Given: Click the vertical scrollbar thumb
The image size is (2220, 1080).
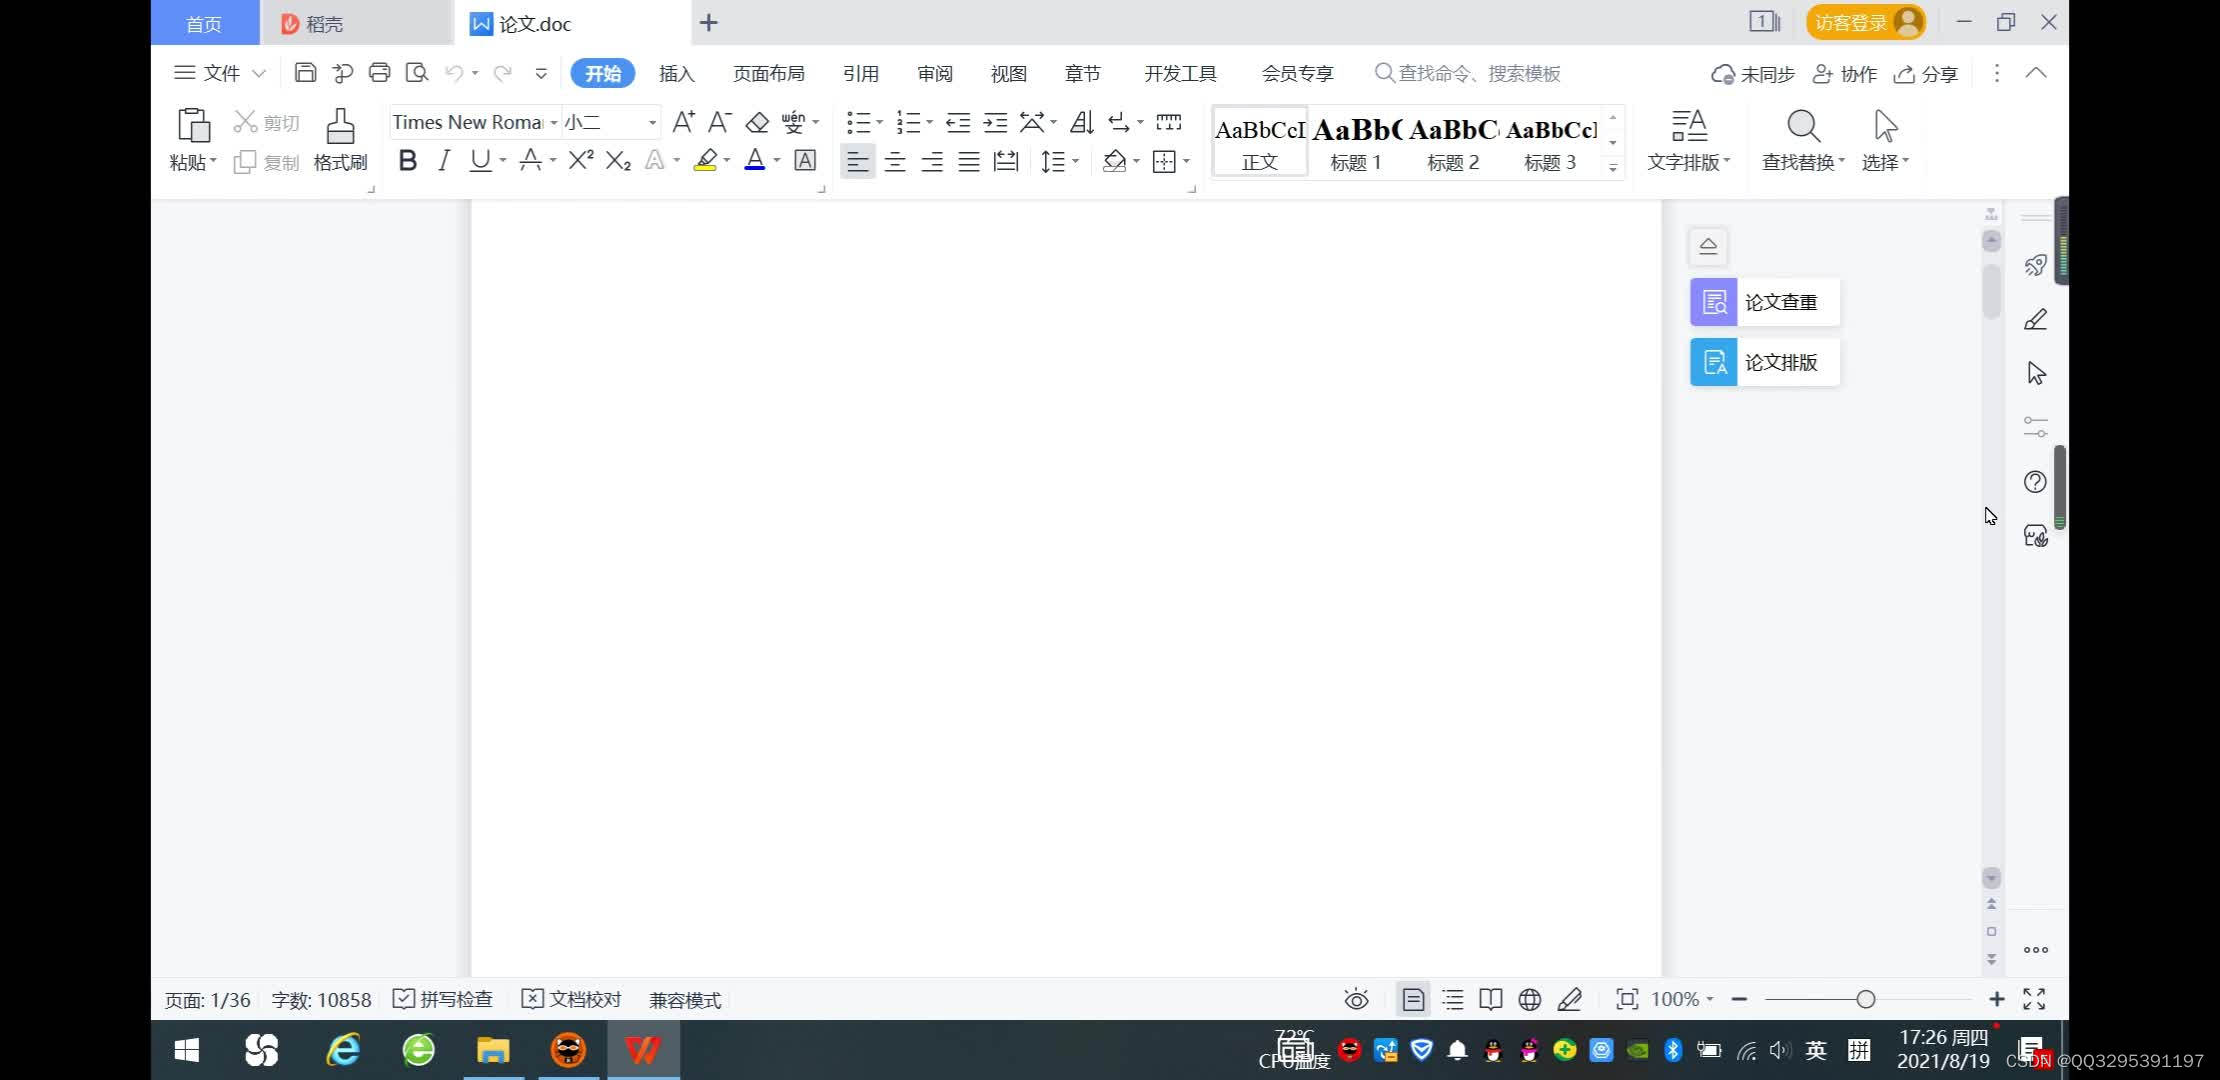Looking at the screenshot, I should [1991, 290].
